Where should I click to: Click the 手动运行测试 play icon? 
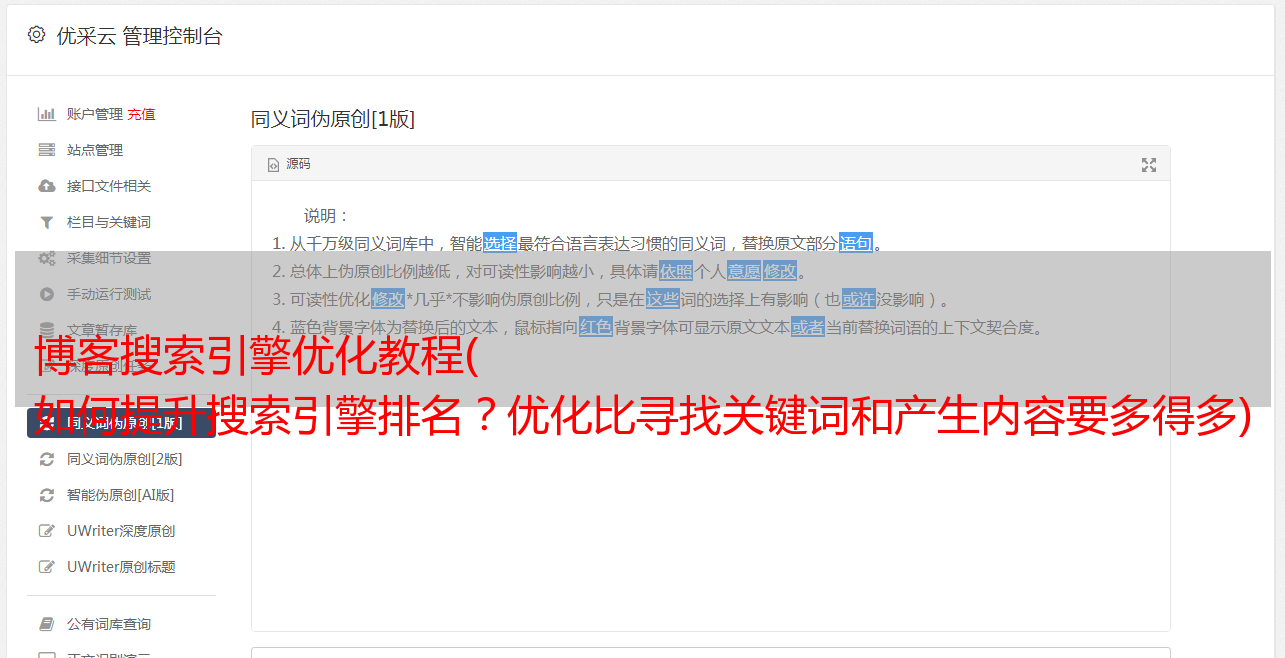tap(46, 294)
